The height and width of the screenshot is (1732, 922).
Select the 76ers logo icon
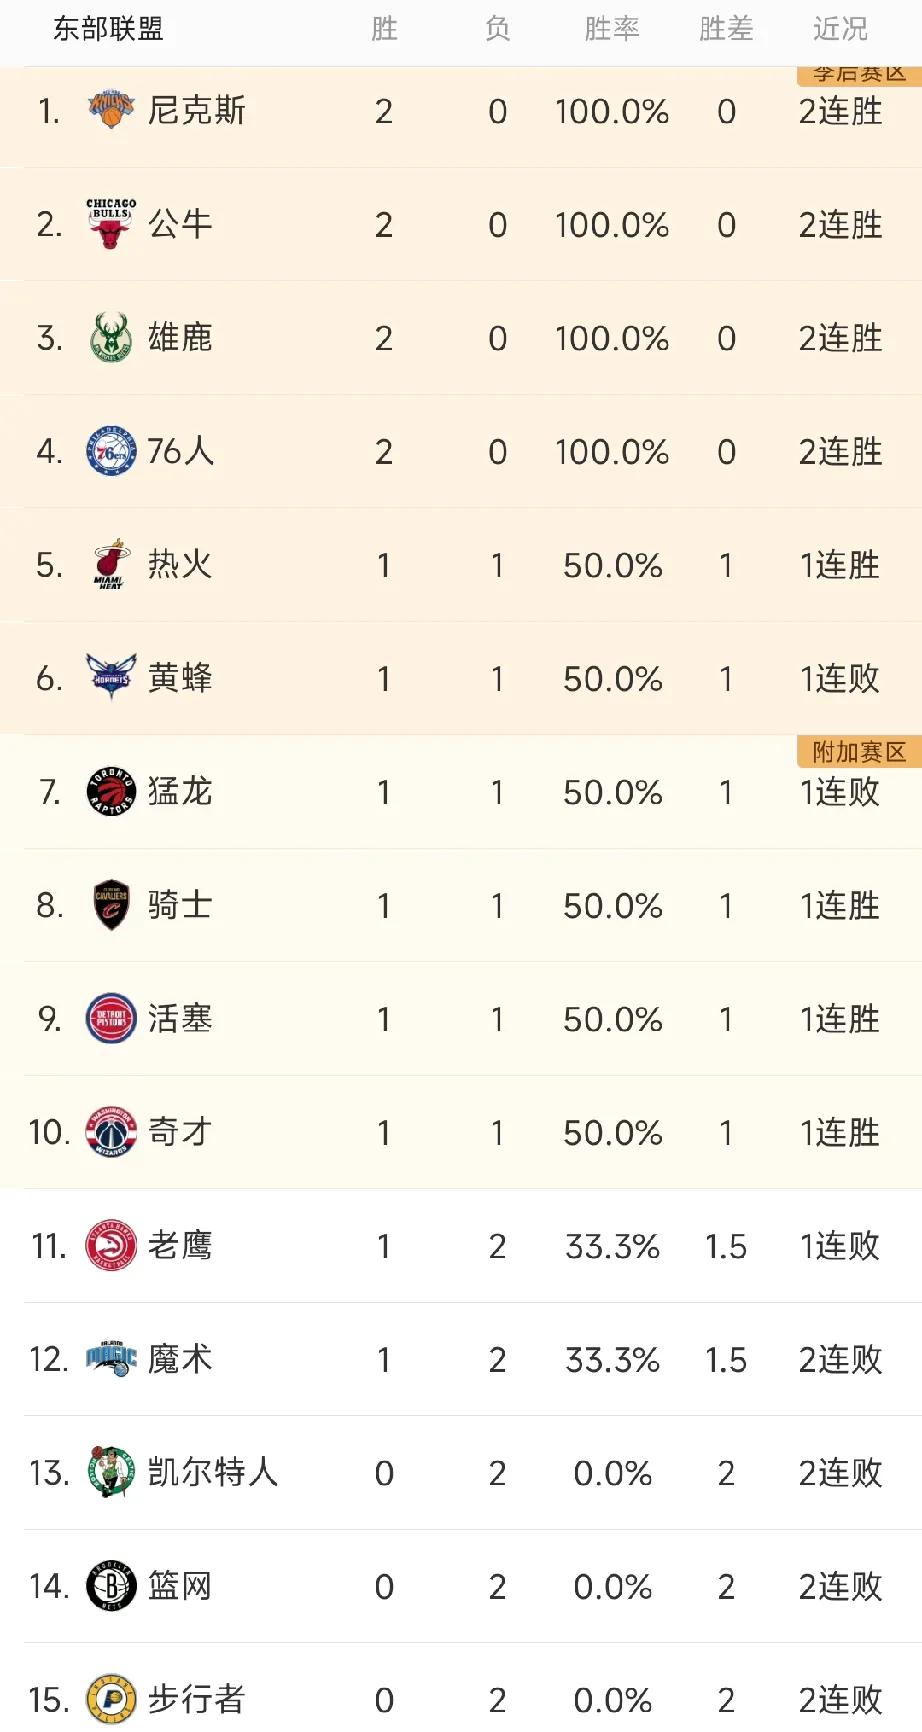tap(111, 451)
